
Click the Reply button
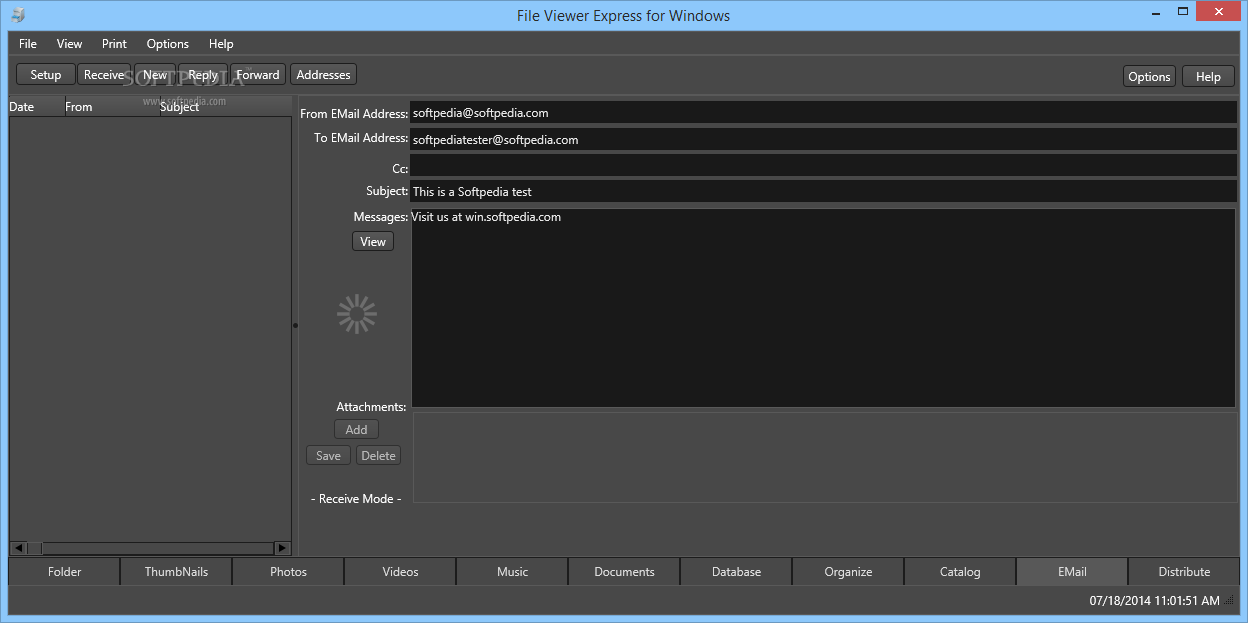coord(203,75)
